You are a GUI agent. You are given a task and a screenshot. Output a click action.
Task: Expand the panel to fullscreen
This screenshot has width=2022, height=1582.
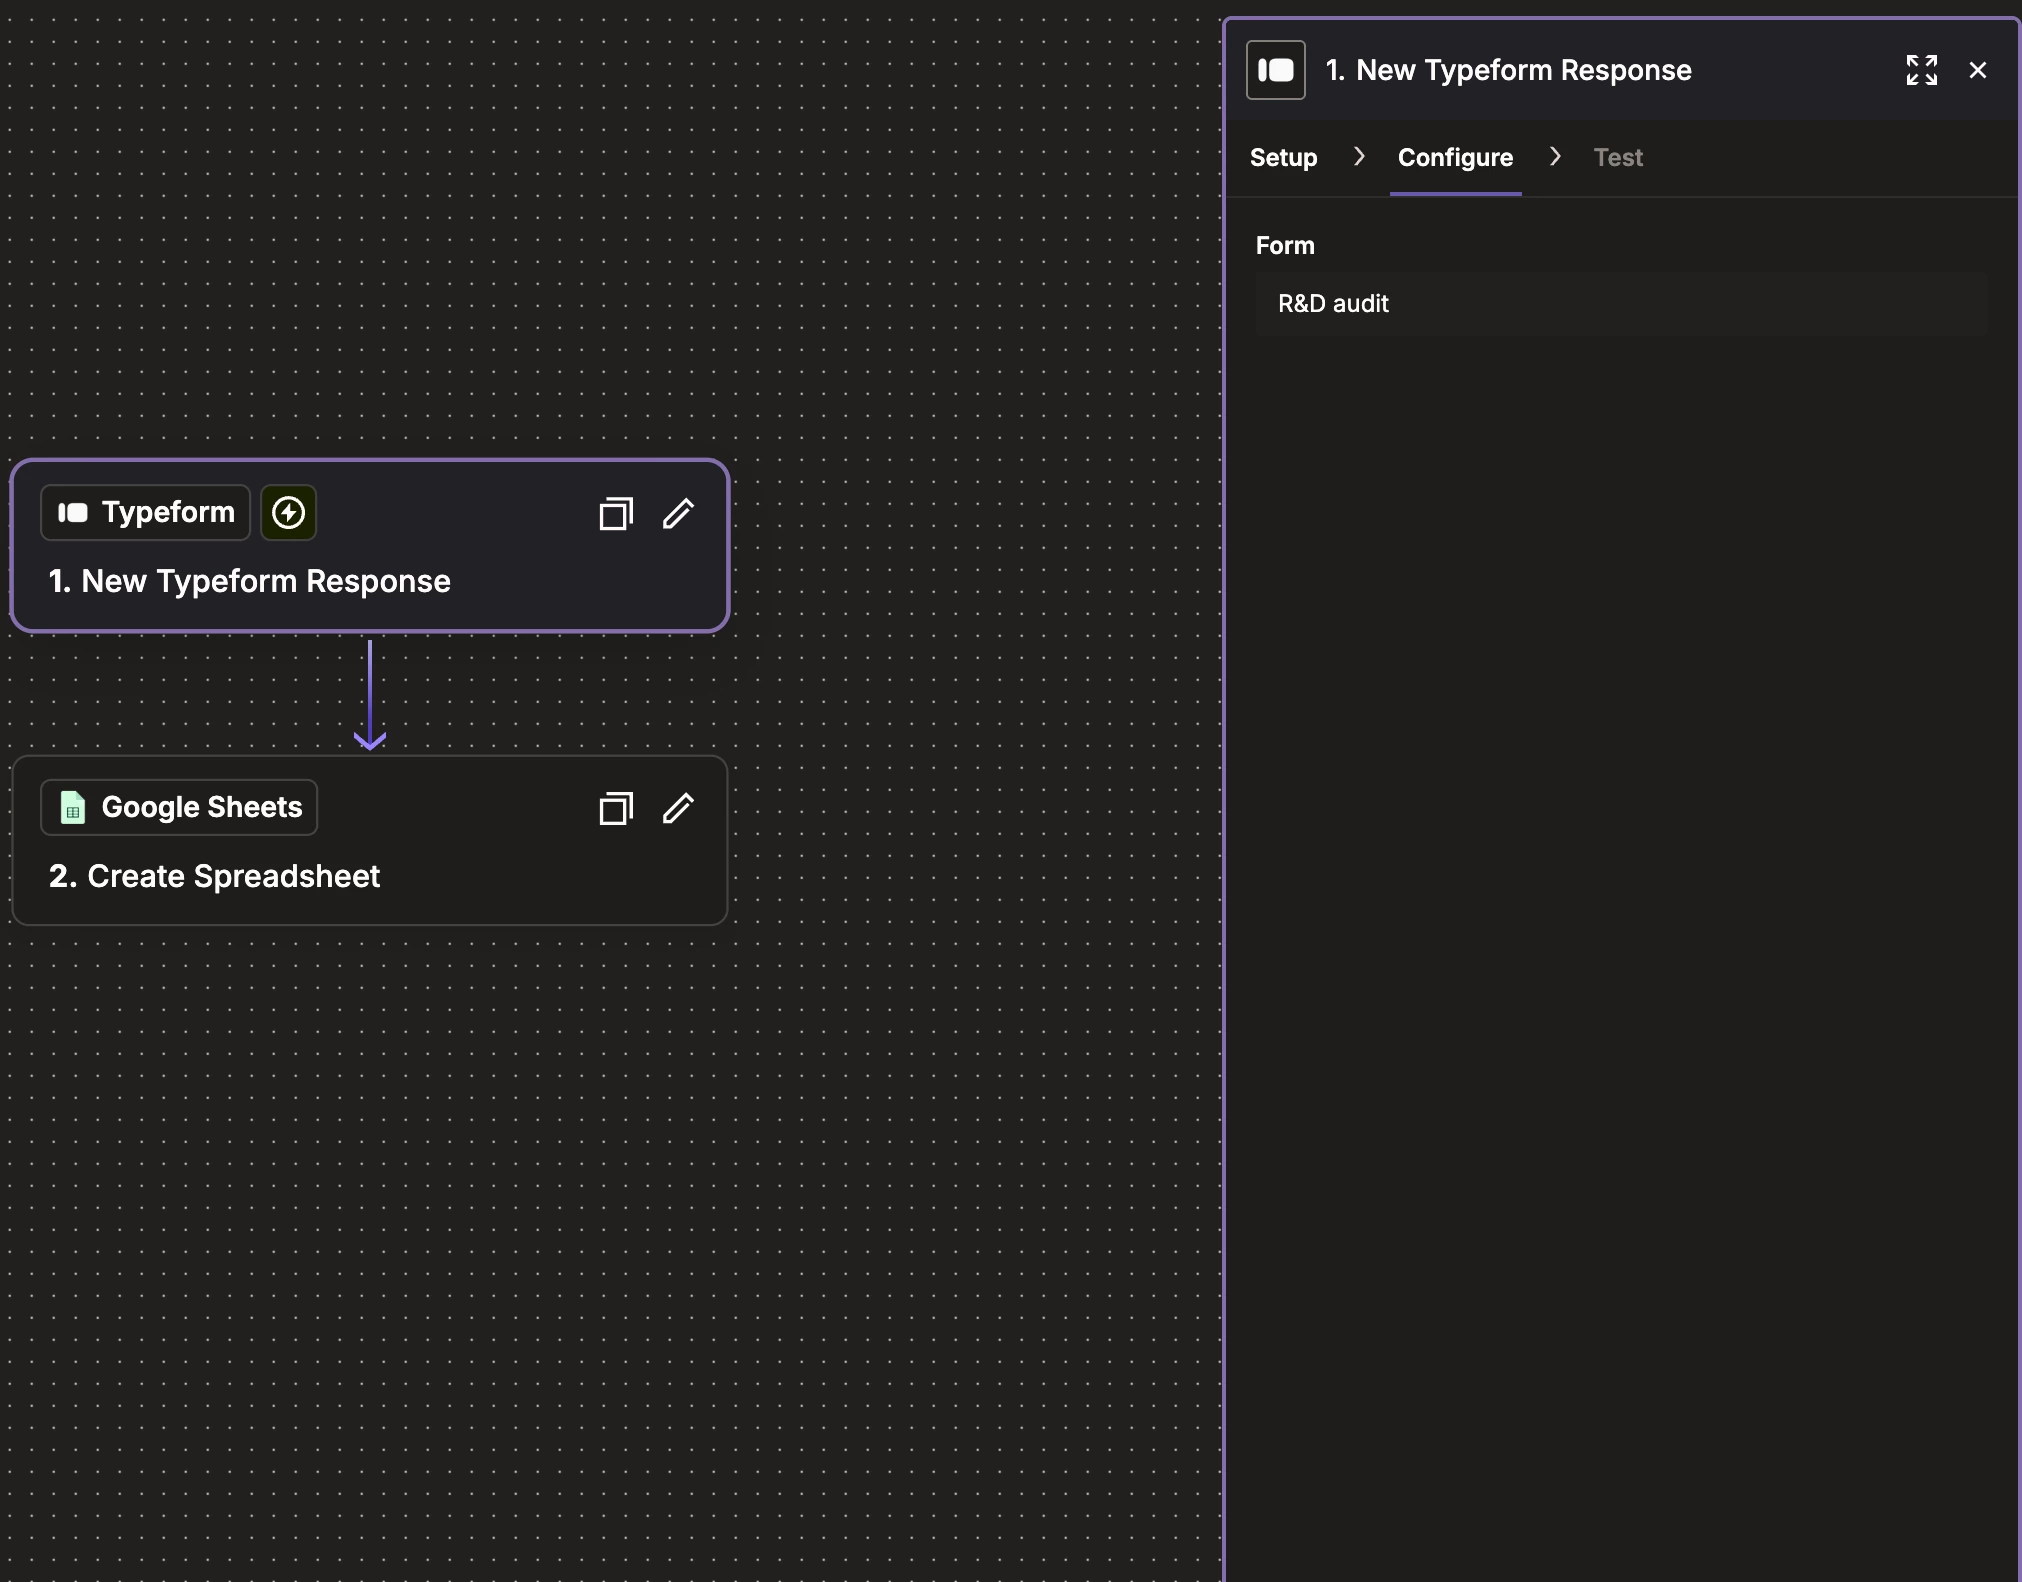coord(1921,70)
